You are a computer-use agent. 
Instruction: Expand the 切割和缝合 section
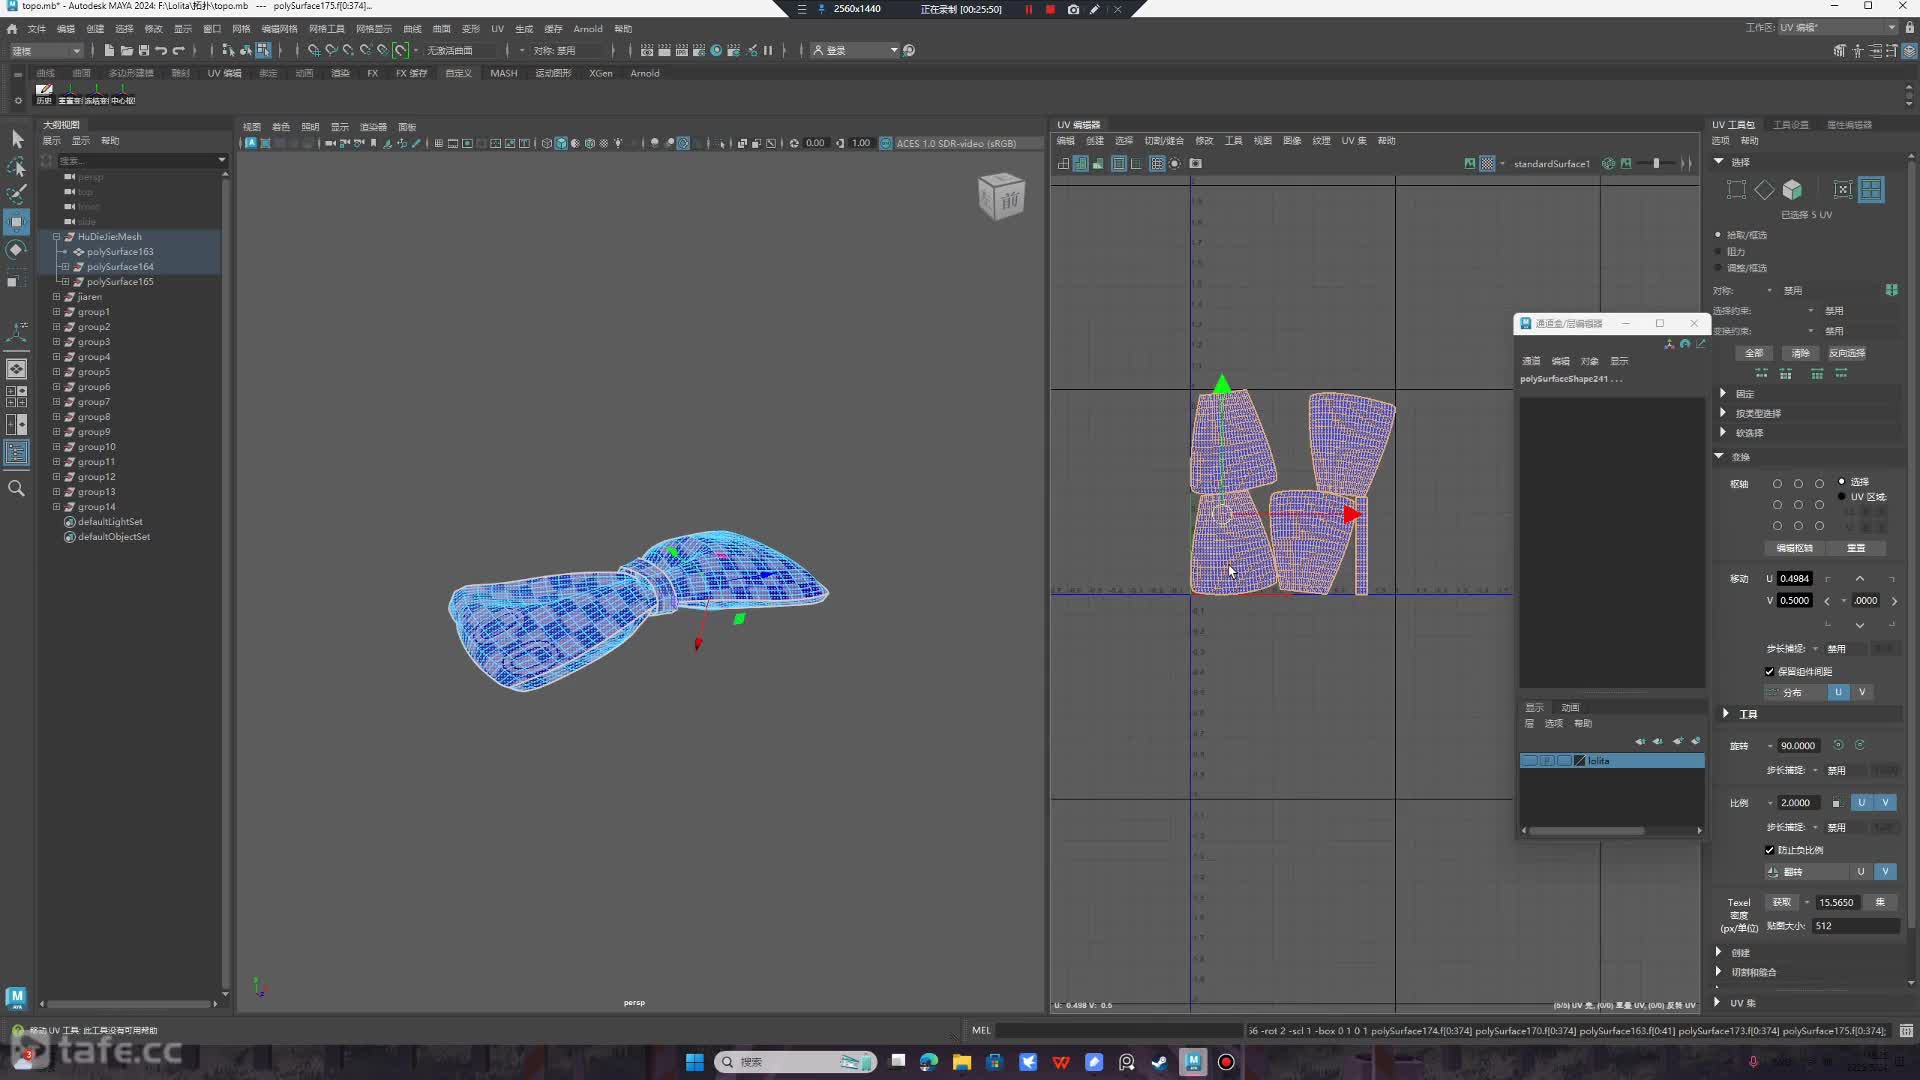tap(1719, 971)
